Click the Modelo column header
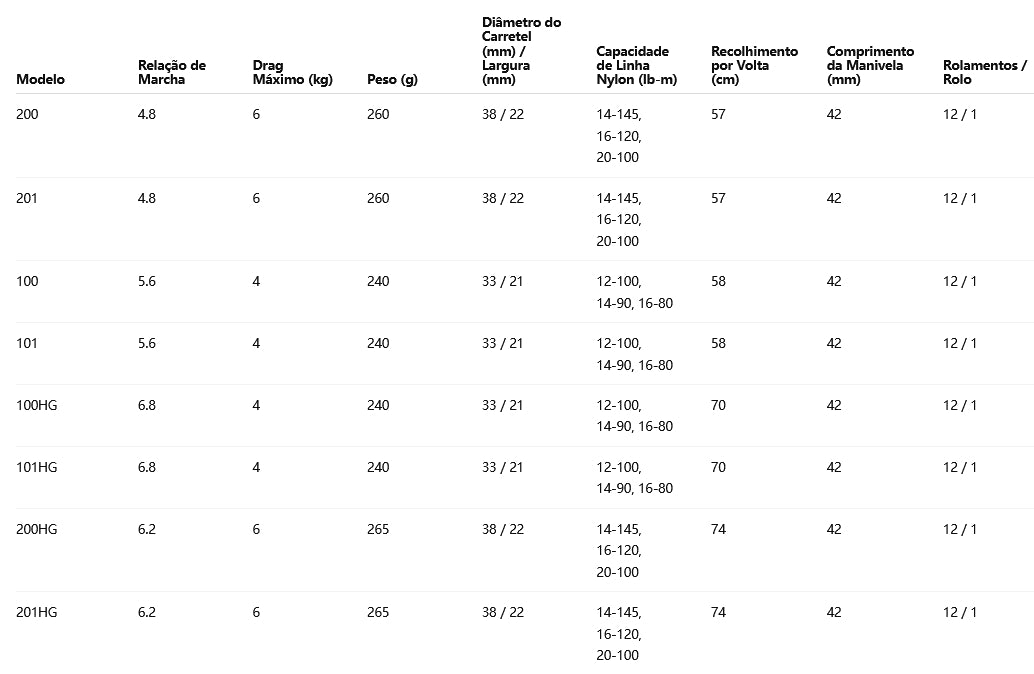This screenshot has height=674, width=1034. click(x=41, y=80)
